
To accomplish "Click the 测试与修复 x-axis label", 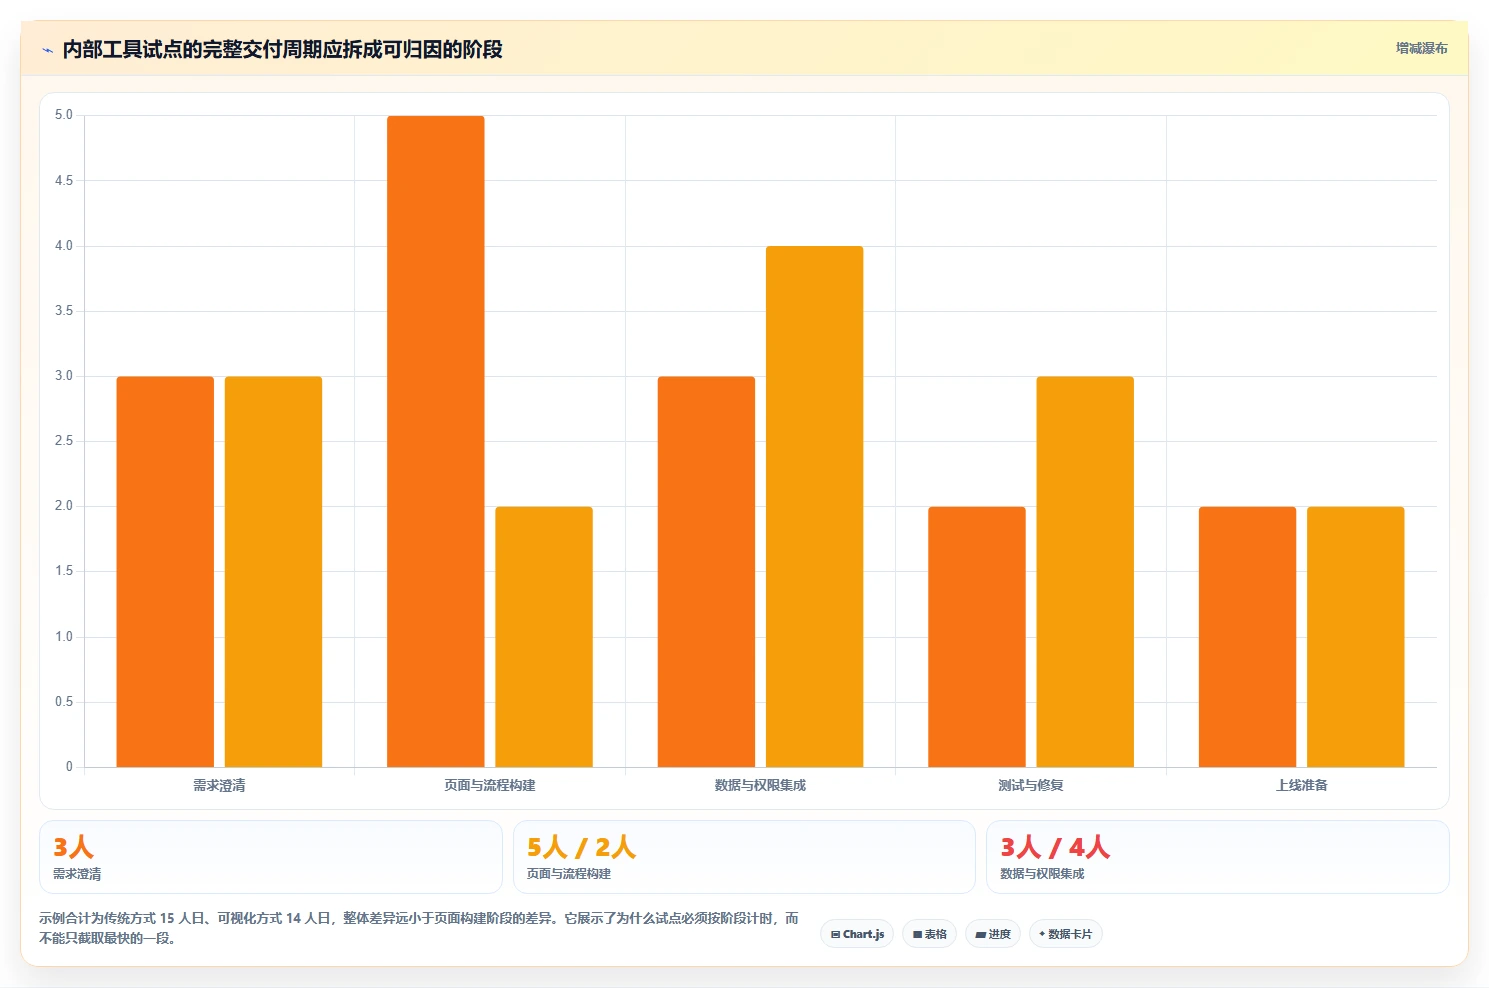I will tap(1031, 786).
